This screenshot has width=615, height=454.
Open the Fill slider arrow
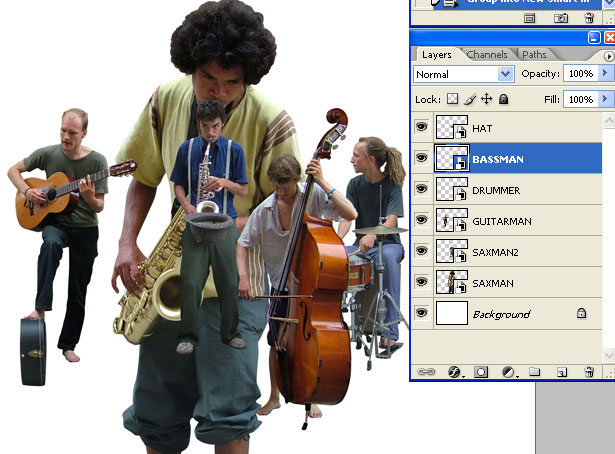[x=605, y=99]
